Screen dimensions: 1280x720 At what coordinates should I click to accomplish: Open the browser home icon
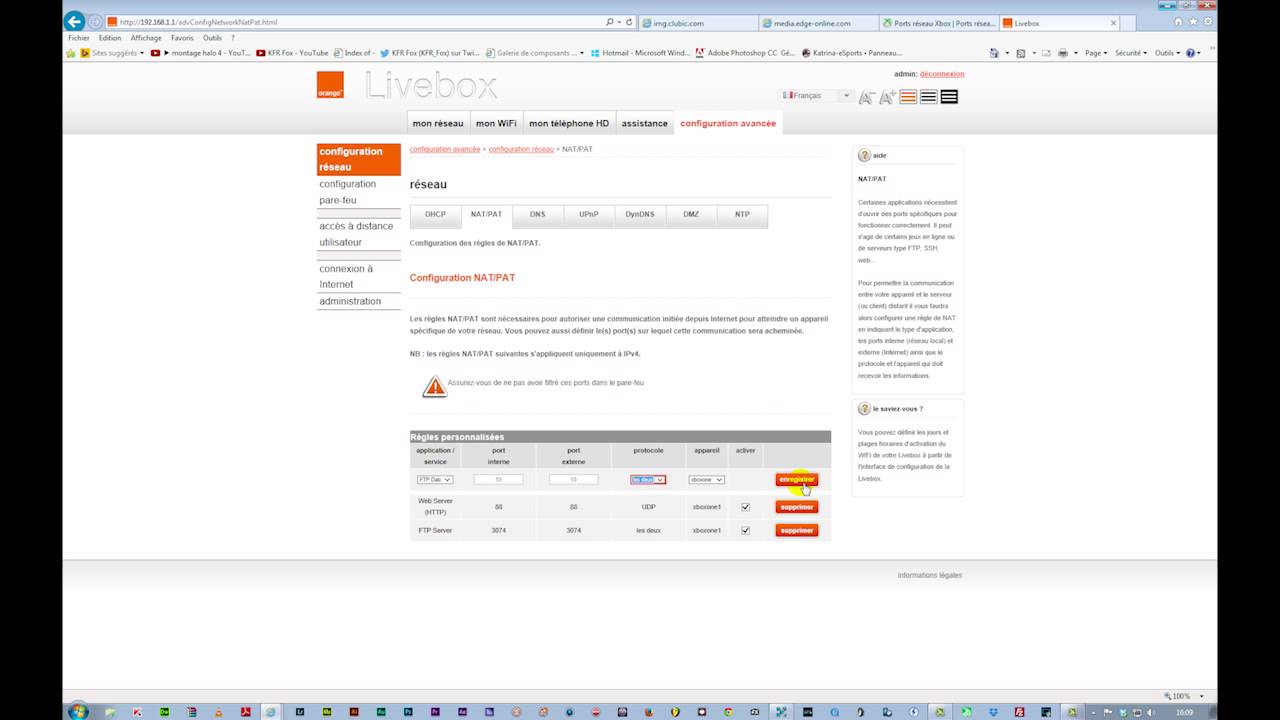coord(1179,22)
